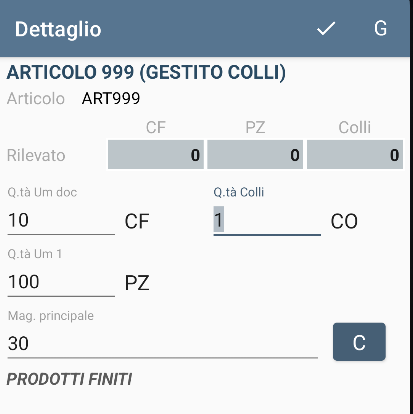The width and height of the screenshot is (413, 414).
Task: Tap the CO unit label beside colli
Action: pyautogui.click(x=344, y=221)
